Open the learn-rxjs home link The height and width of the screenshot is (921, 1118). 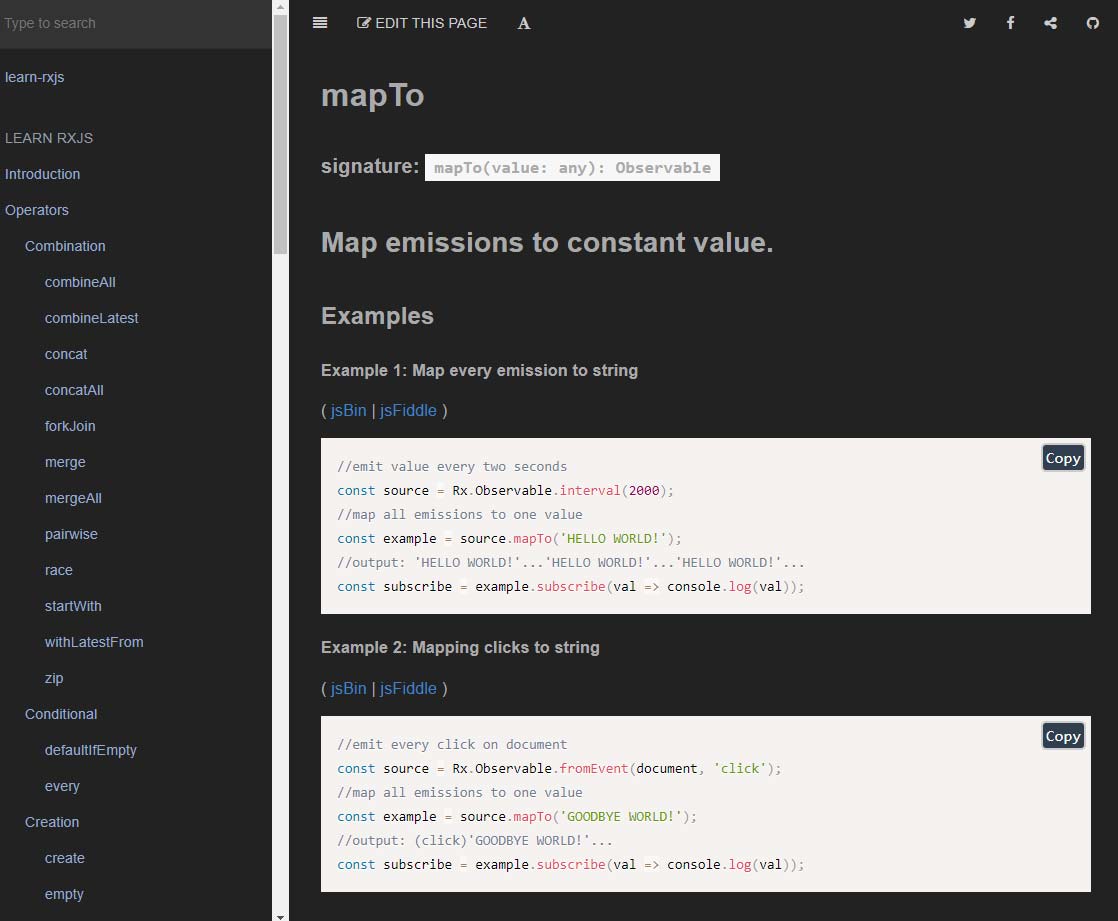pyautogui.click(x=34, y=77)
